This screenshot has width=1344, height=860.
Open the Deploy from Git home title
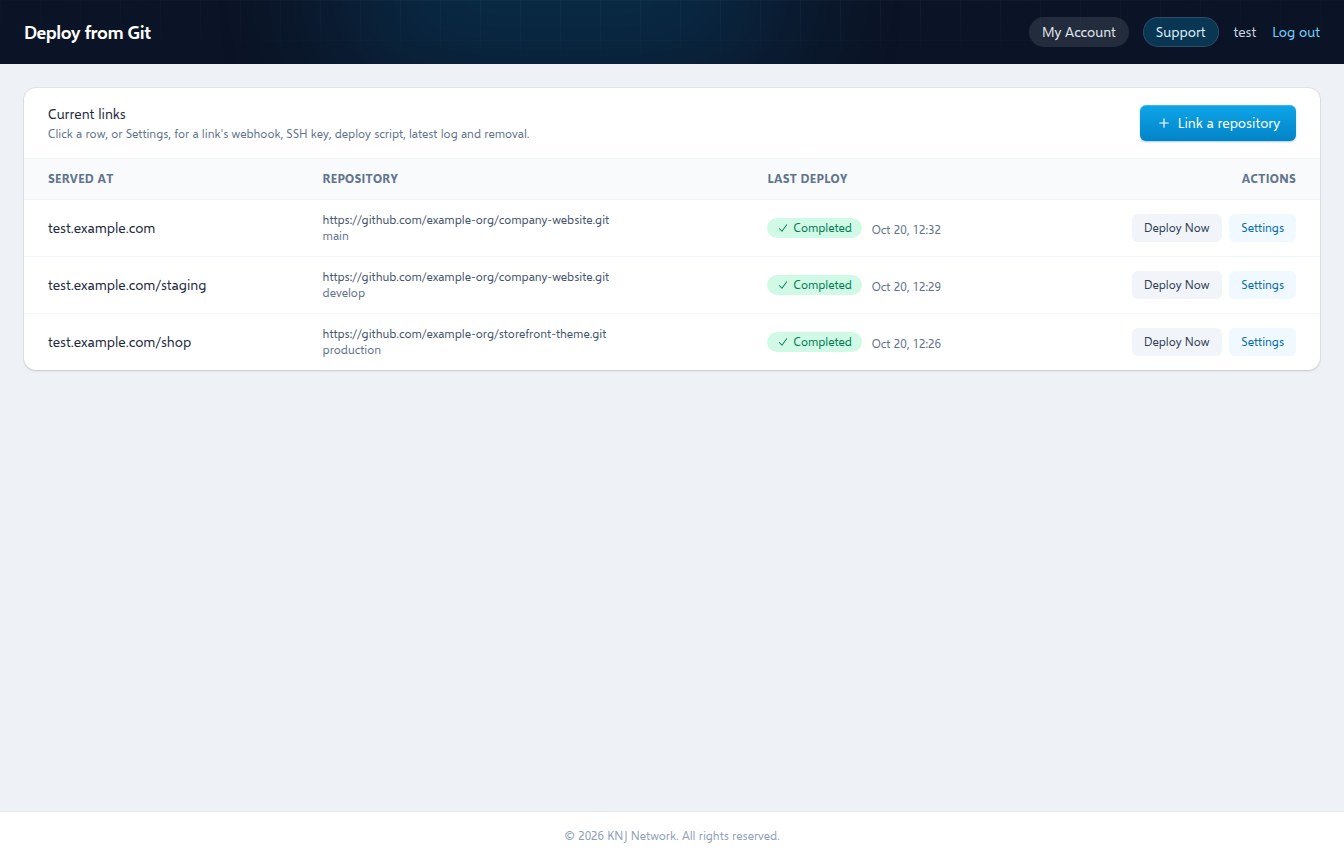coord(87,32)
